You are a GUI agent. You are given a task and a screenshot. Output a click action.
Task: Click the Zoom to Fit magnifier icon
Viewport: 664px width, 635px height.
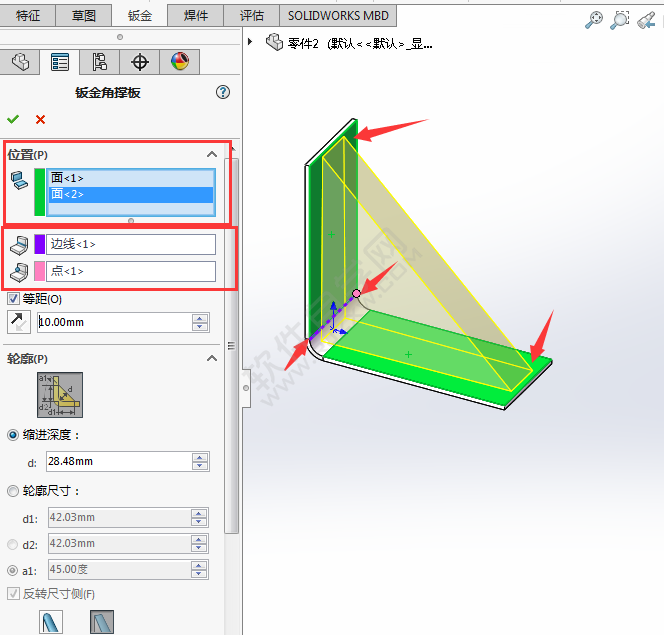tap(594, 19)
